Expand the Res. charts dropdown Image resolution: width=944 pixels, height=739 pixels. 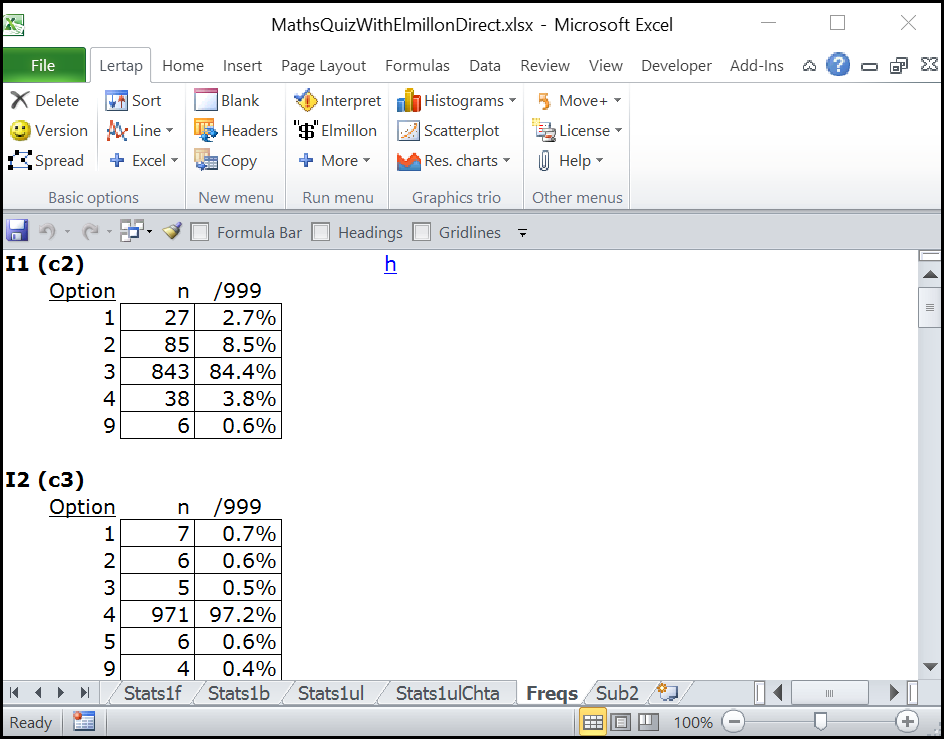506,160
